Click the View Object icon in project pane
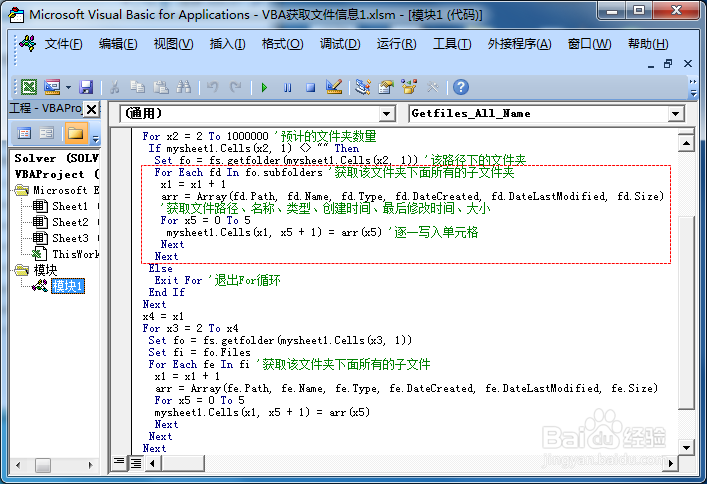The width and height of the screenshot is (707, 484). [46, 133]
